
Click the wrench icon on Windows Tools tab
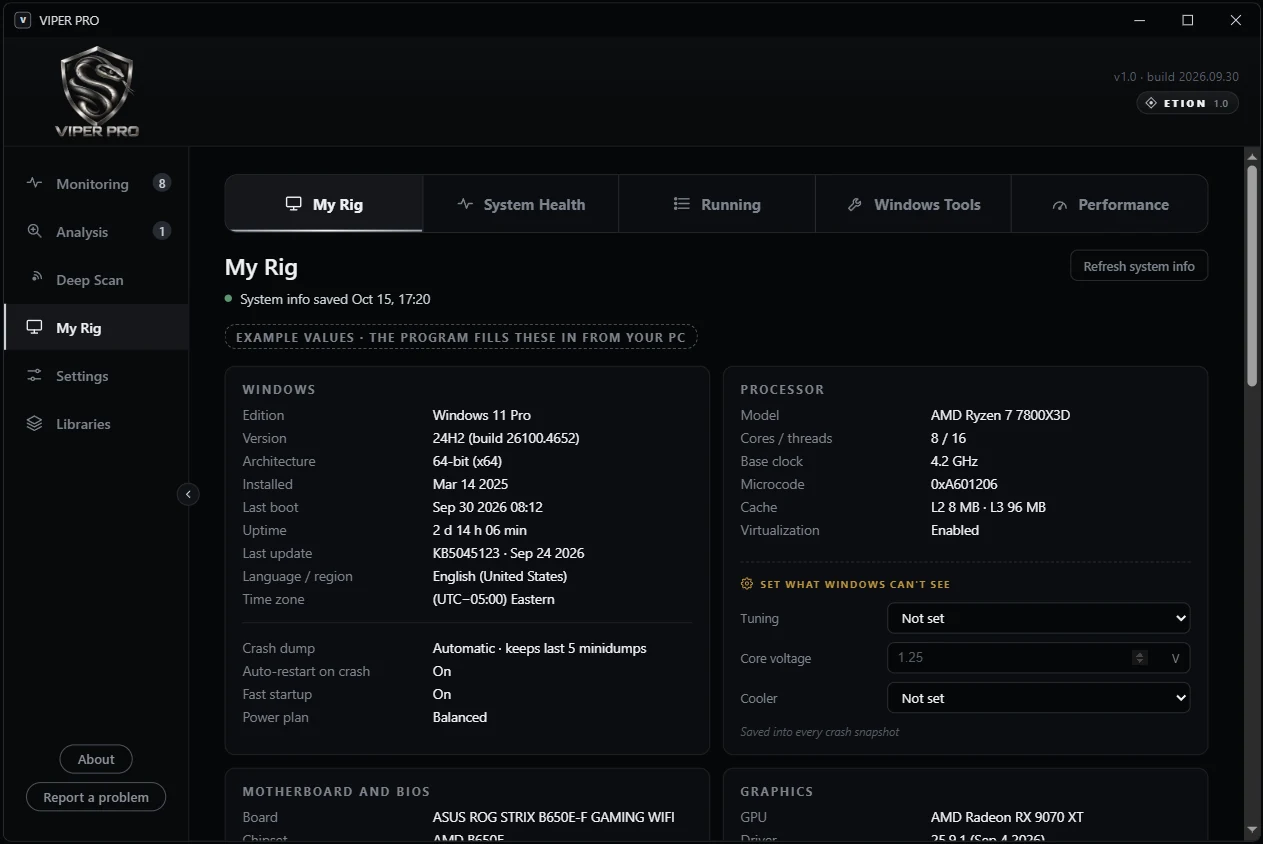coord(855,204)
